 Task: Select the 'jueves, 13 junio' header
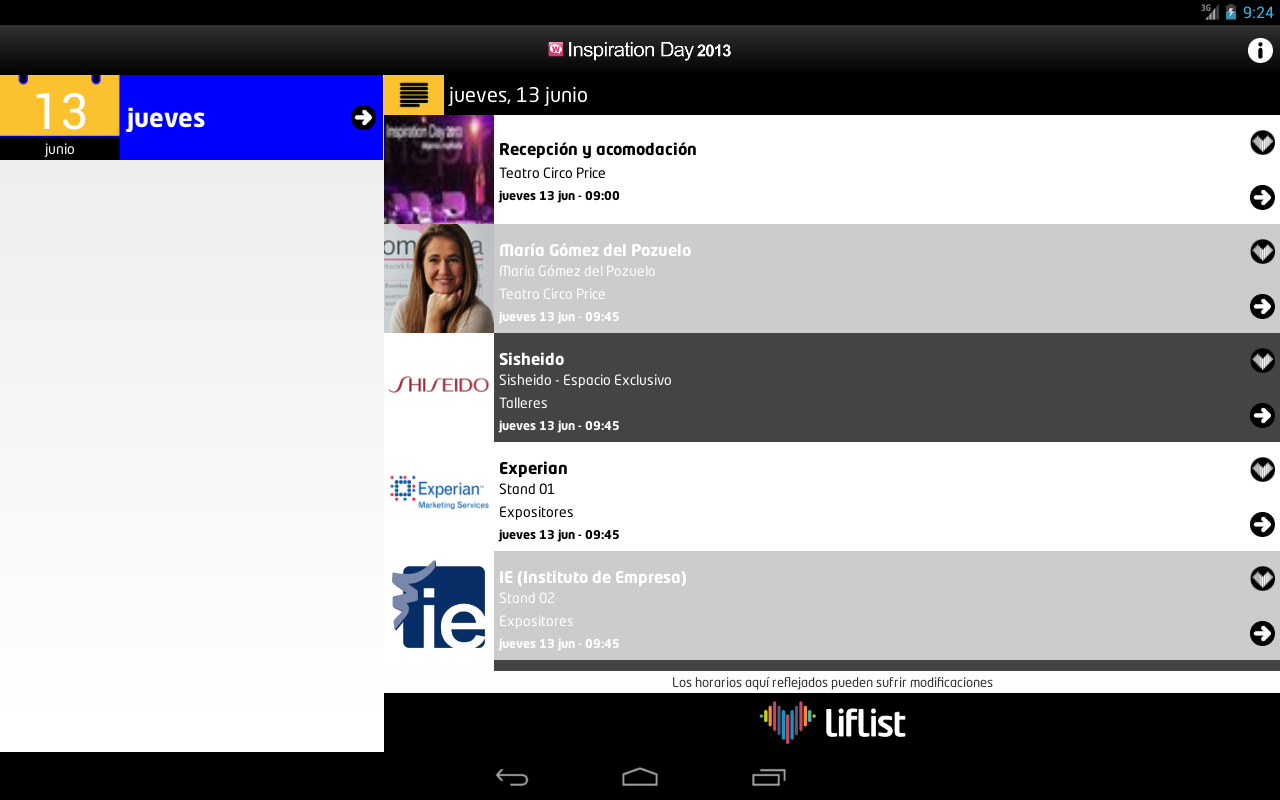(x=518, y=95)
